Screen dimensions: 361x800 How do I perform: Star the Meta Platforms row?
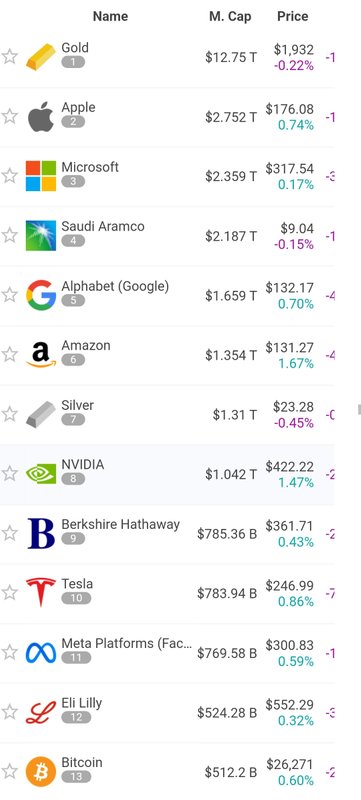click(10, 652)
